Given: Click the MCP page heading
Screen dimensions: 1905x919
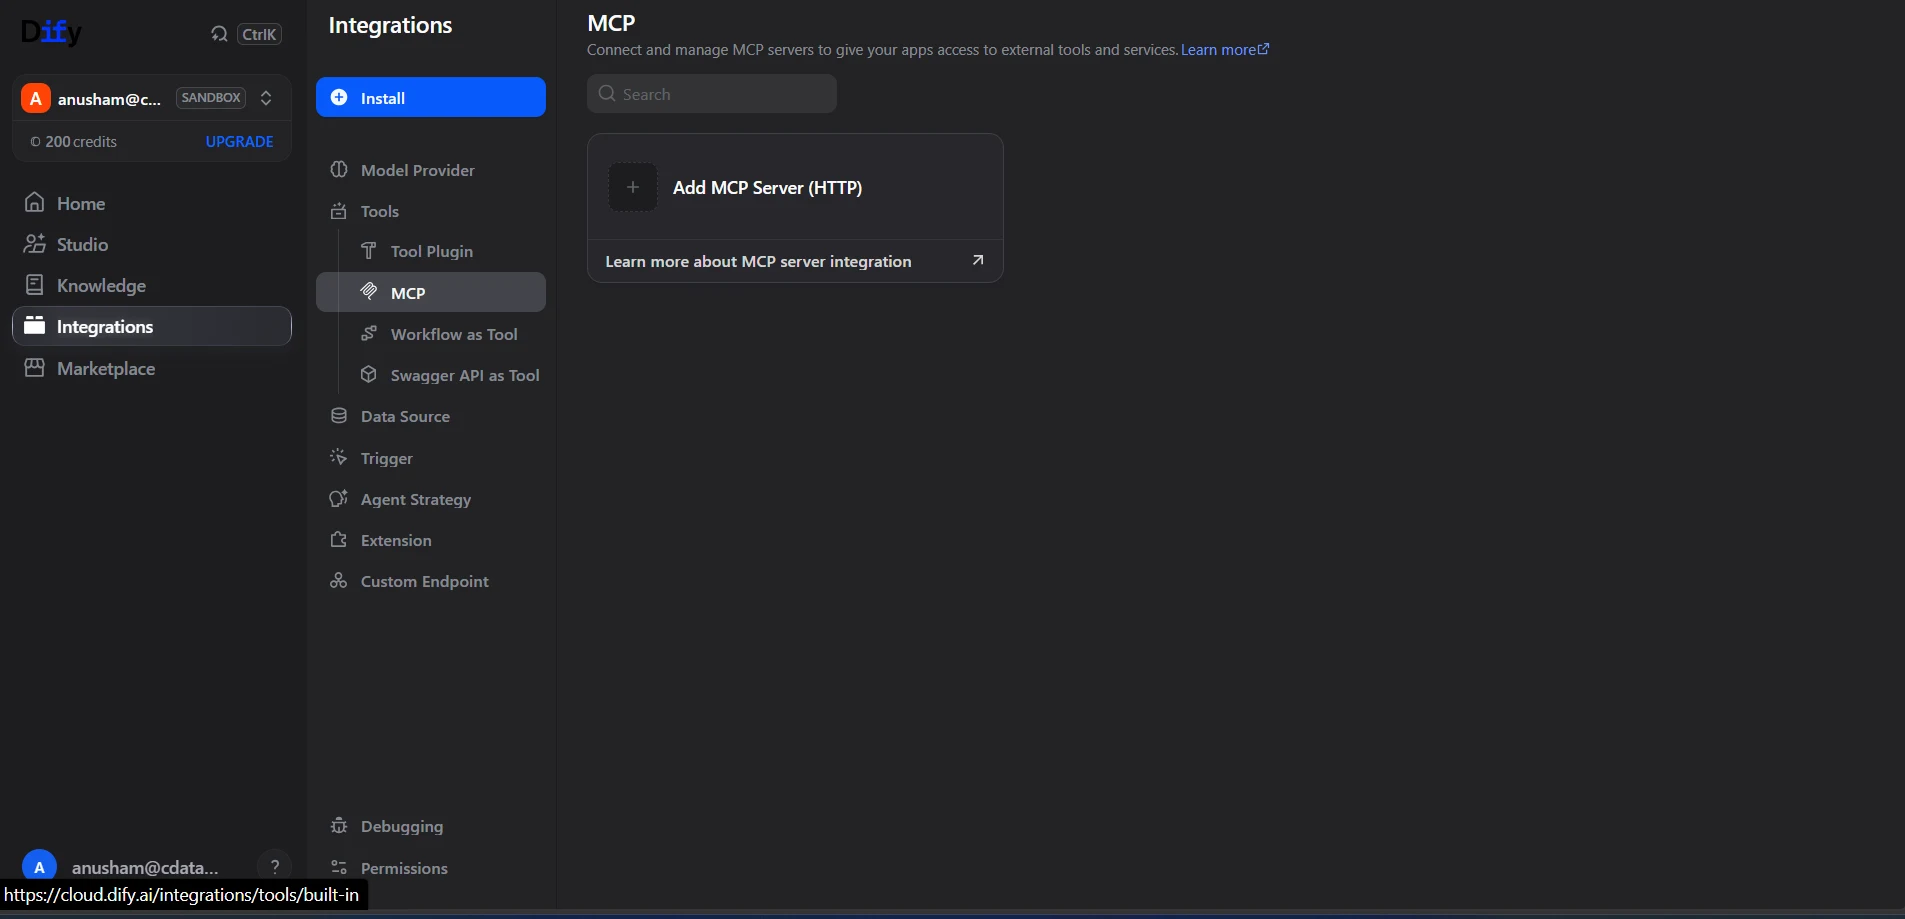Looking at the screenshot, I should pyautogui.click(x=611, y=23).
